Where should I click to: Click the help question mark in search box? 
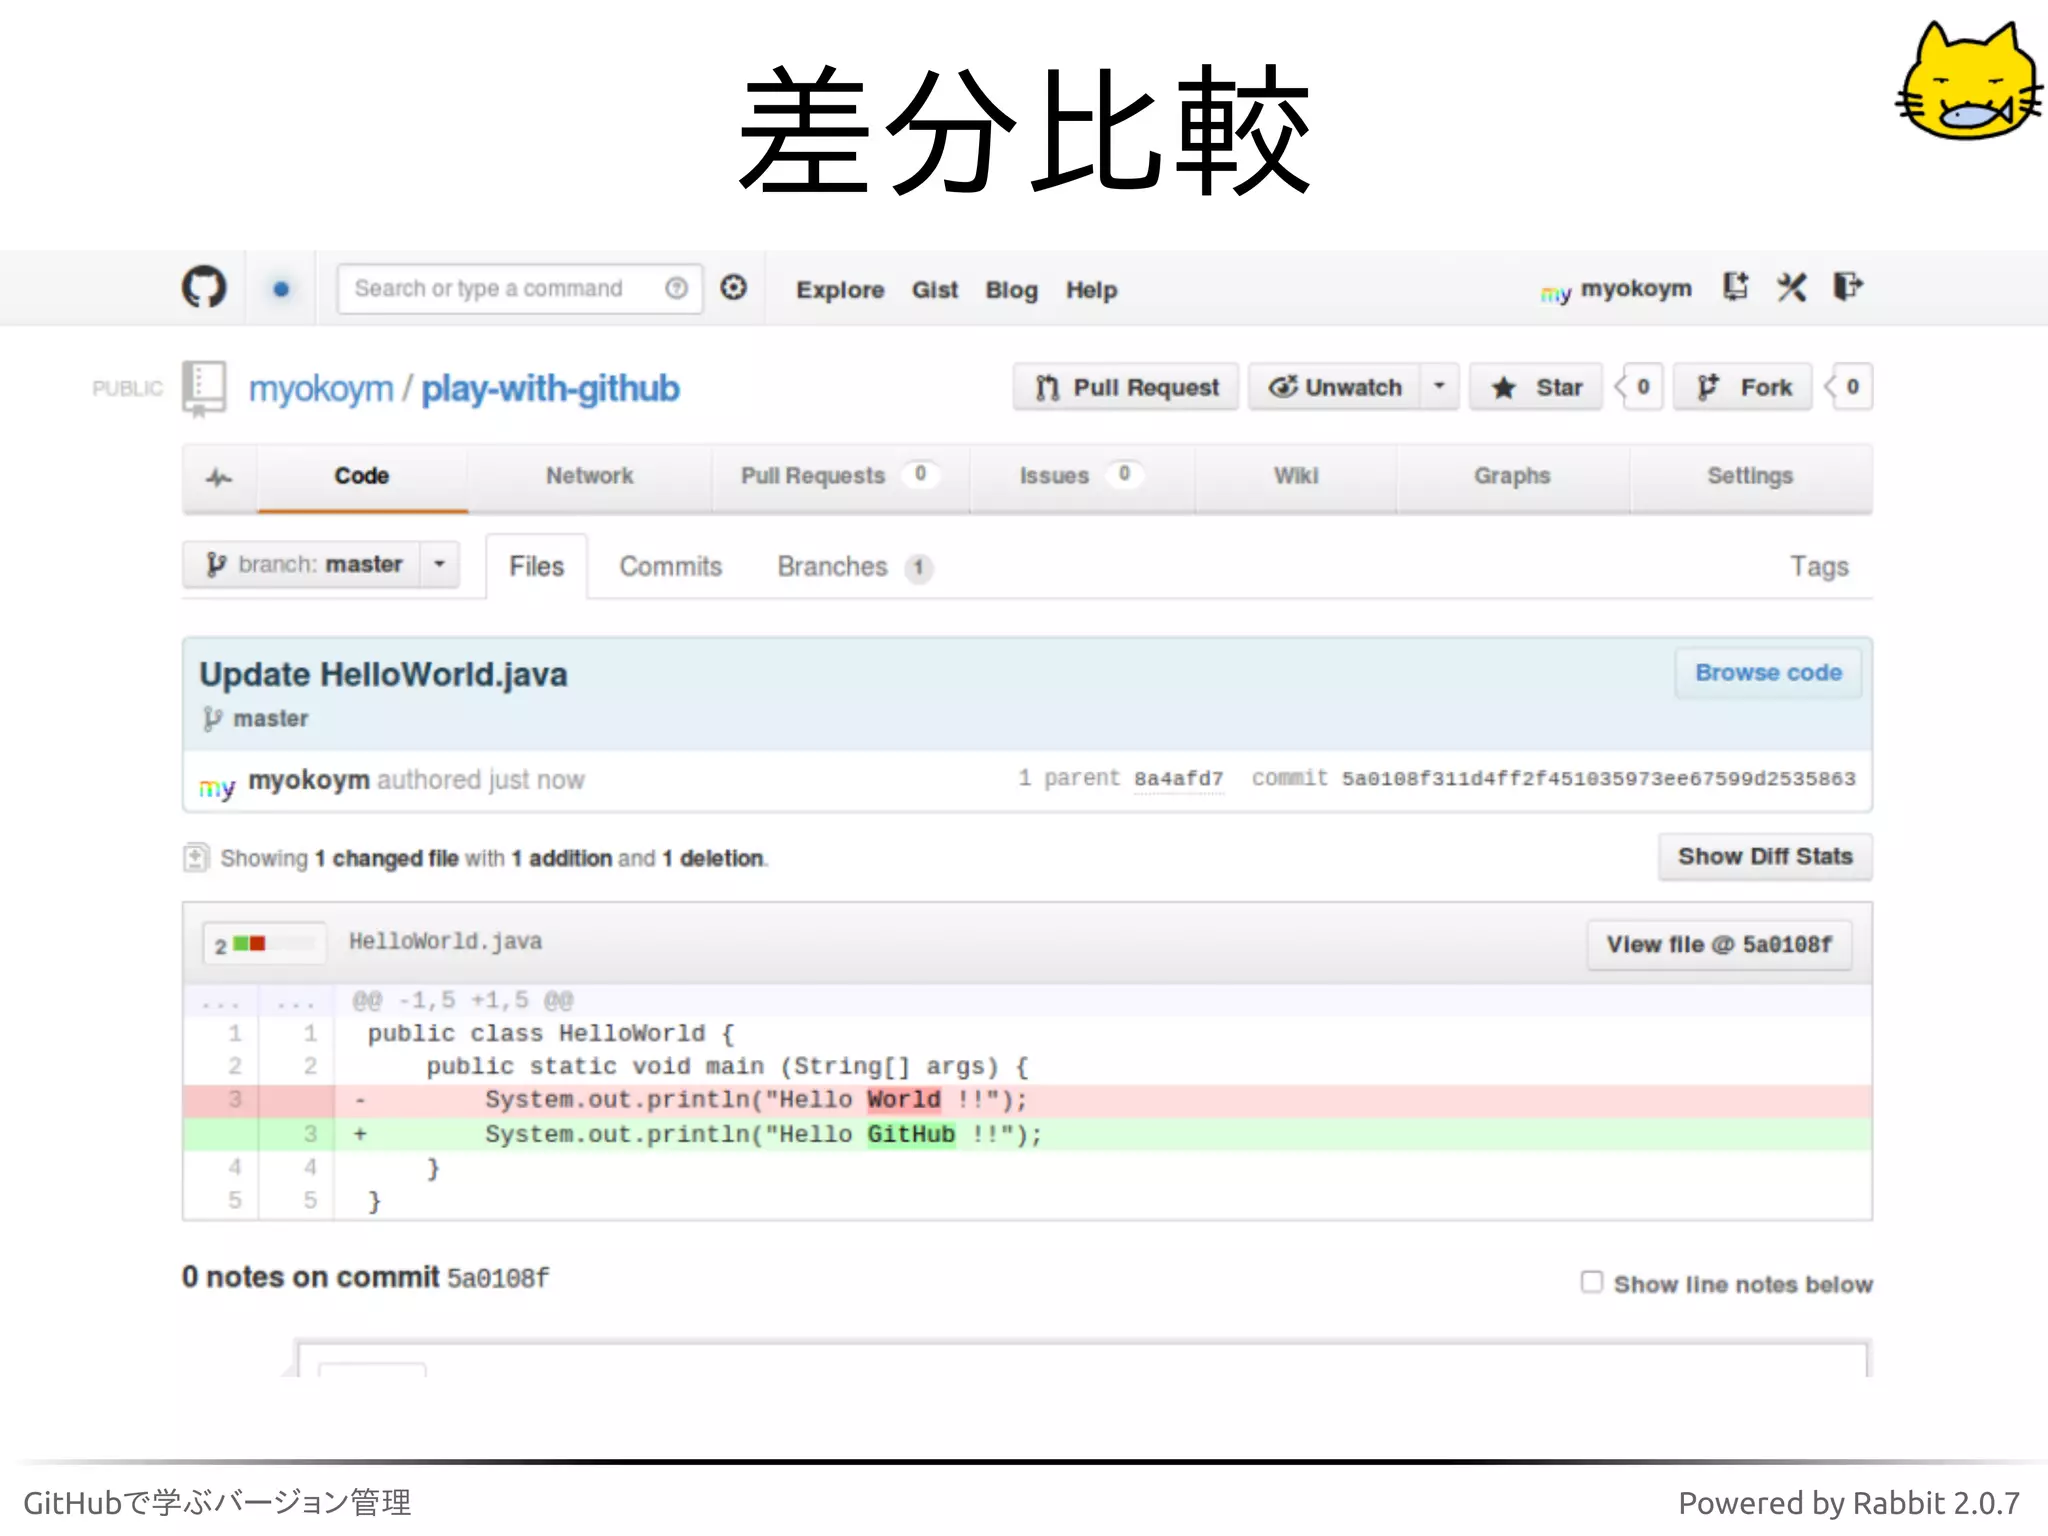676,288
